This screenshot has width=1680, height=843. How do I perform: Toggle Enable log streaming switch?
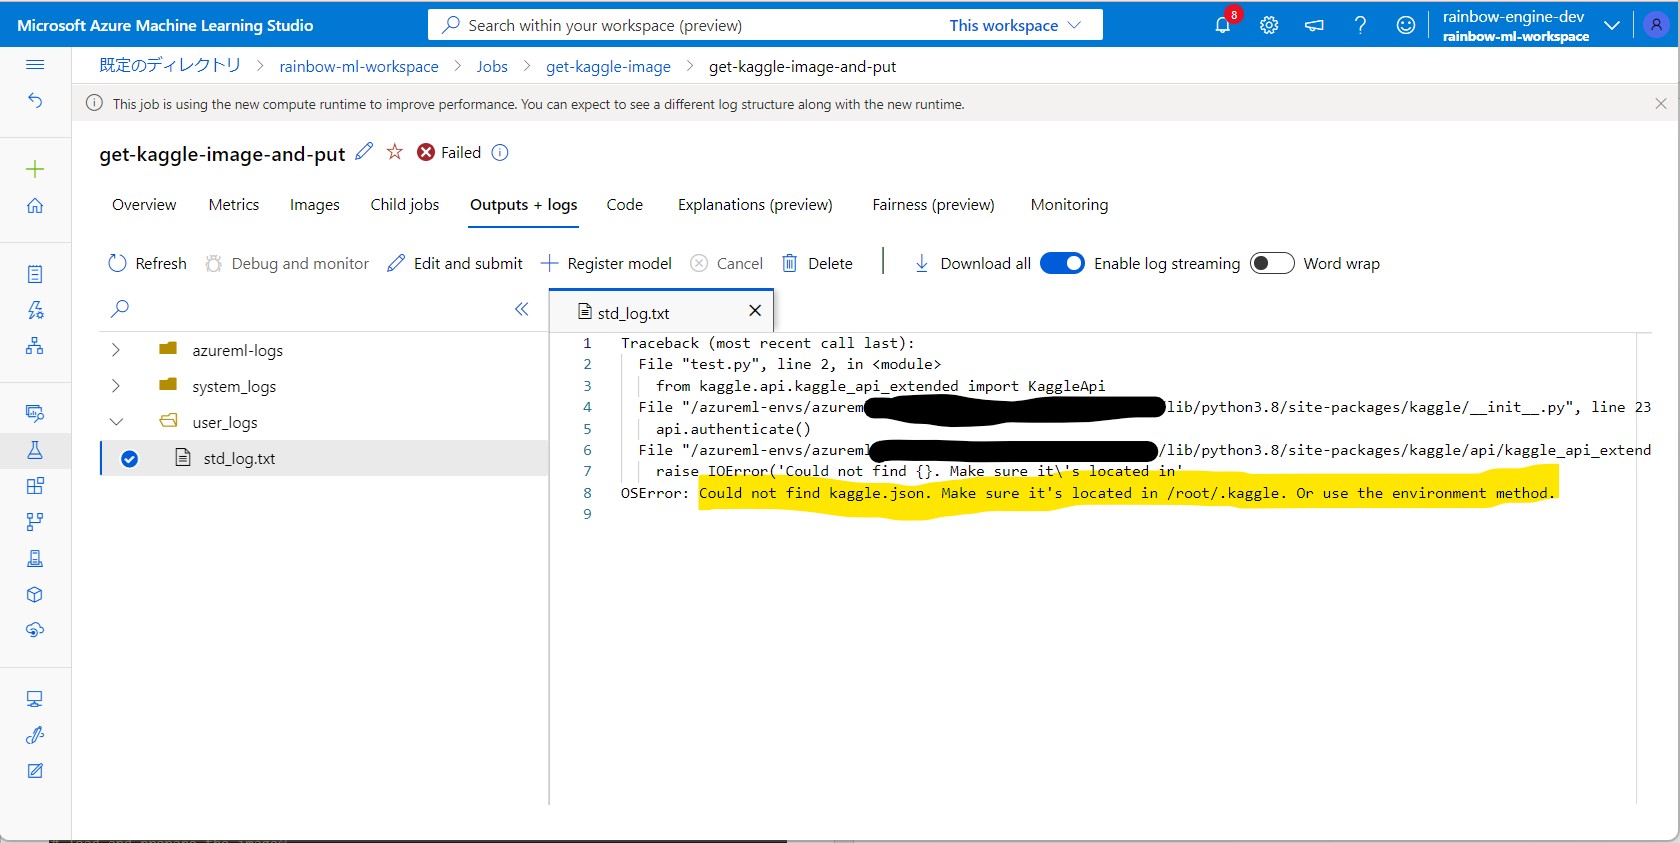point(1062,263)
